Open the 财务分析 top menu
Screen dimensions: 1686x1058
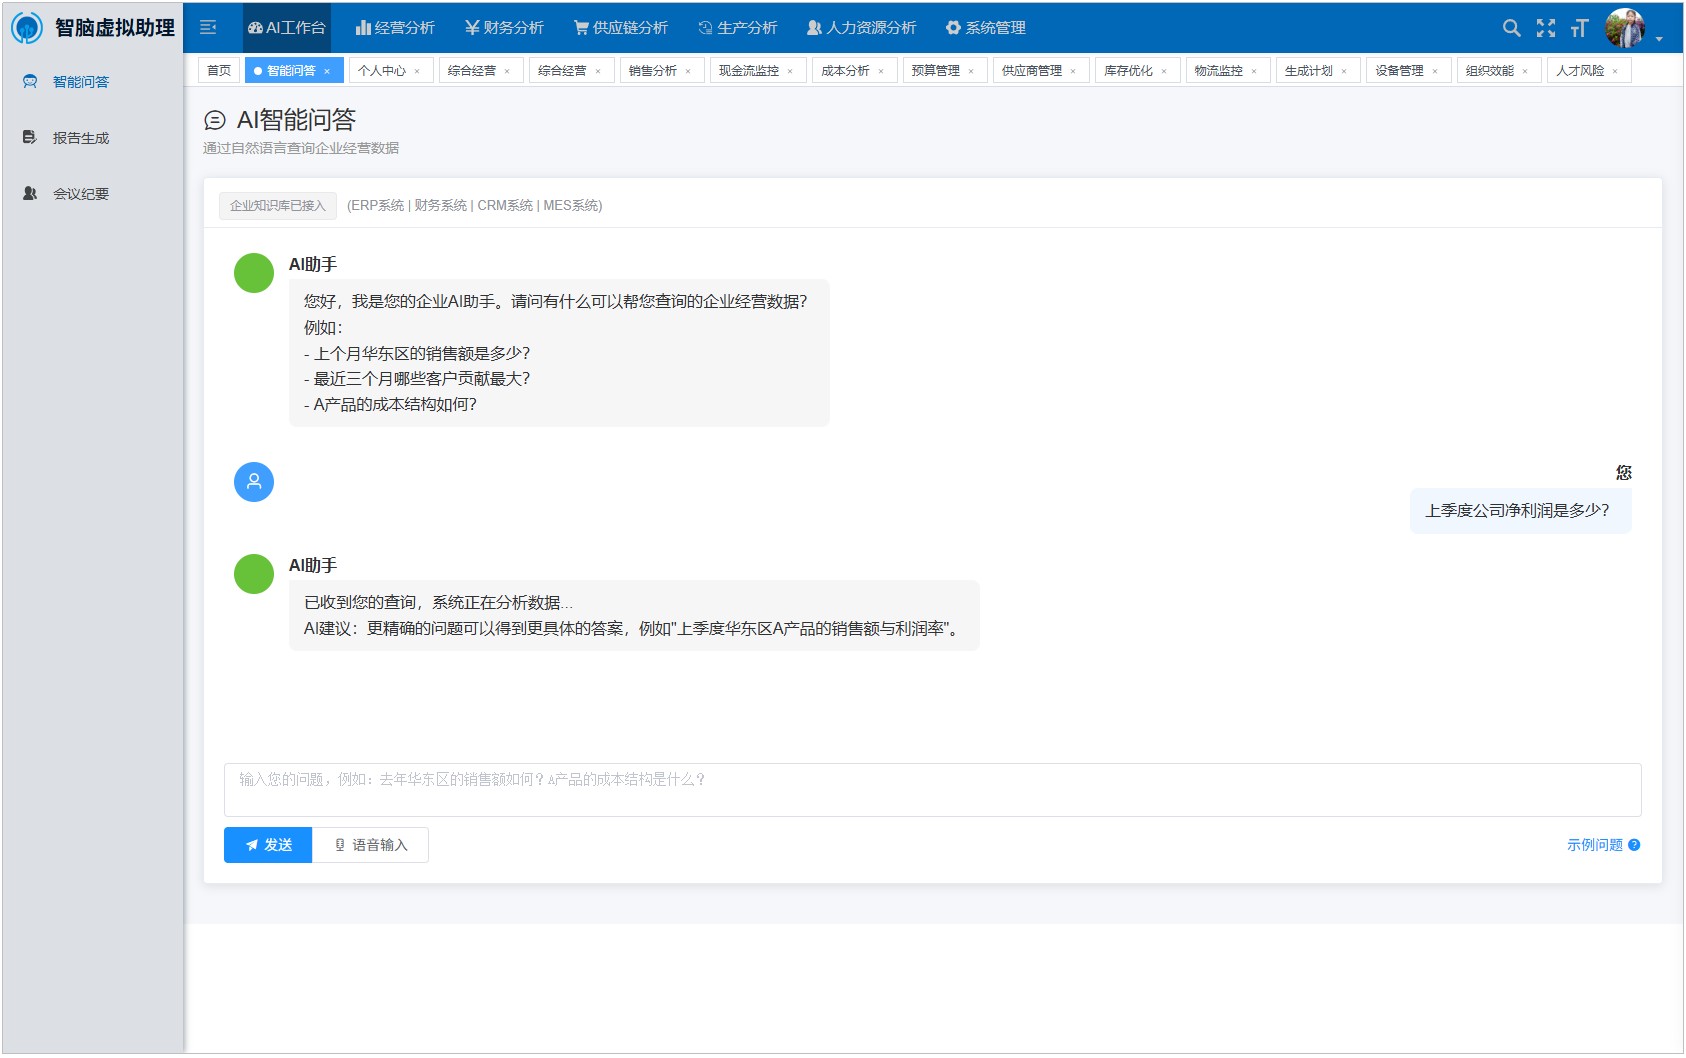(x=504, y=28)
